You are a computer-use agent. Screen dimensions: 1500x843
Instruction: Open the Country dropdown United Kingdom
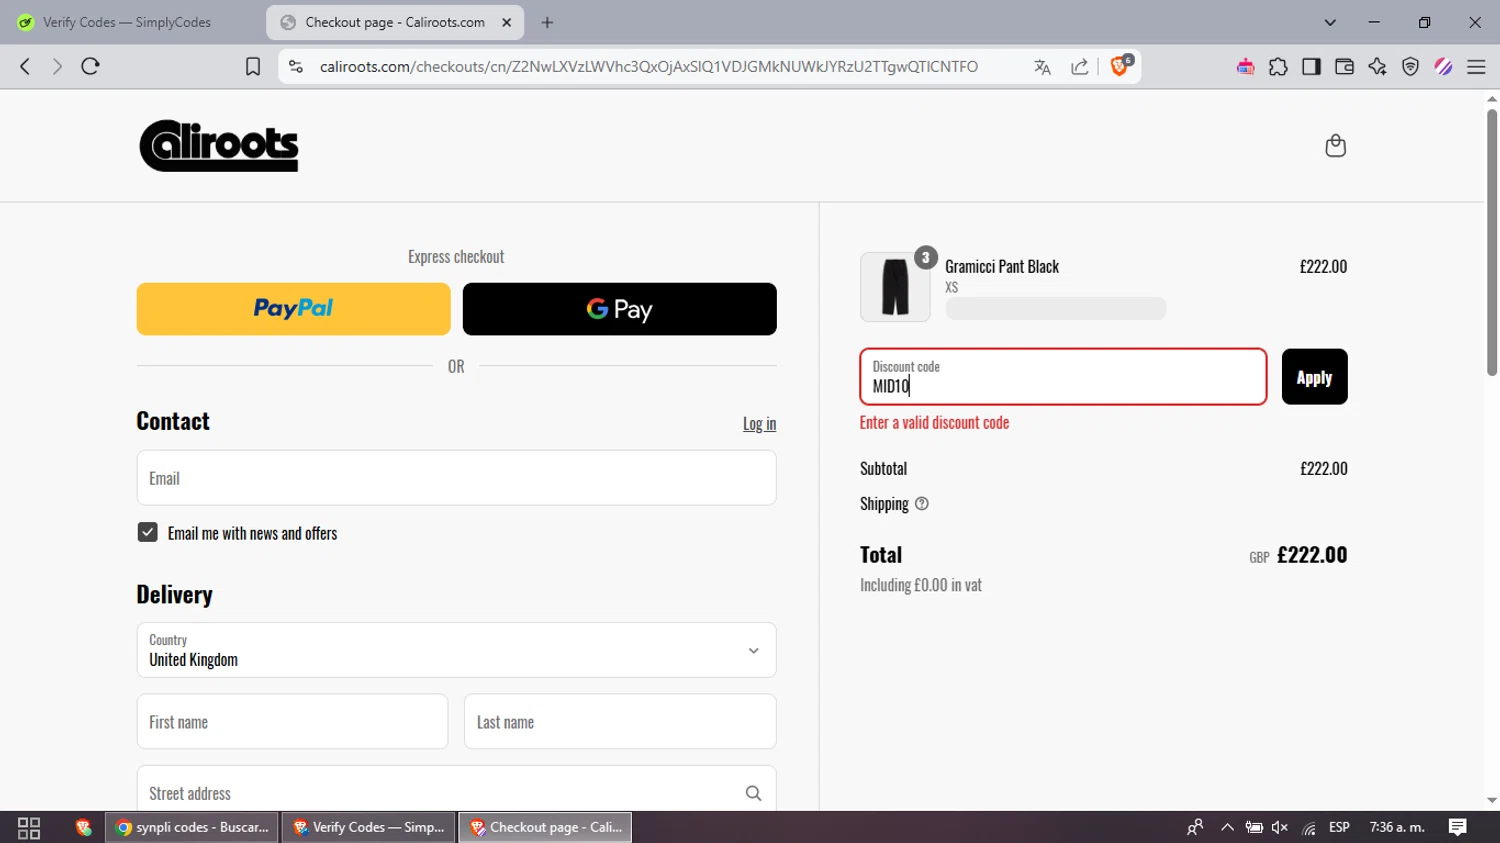click(456, 650)
